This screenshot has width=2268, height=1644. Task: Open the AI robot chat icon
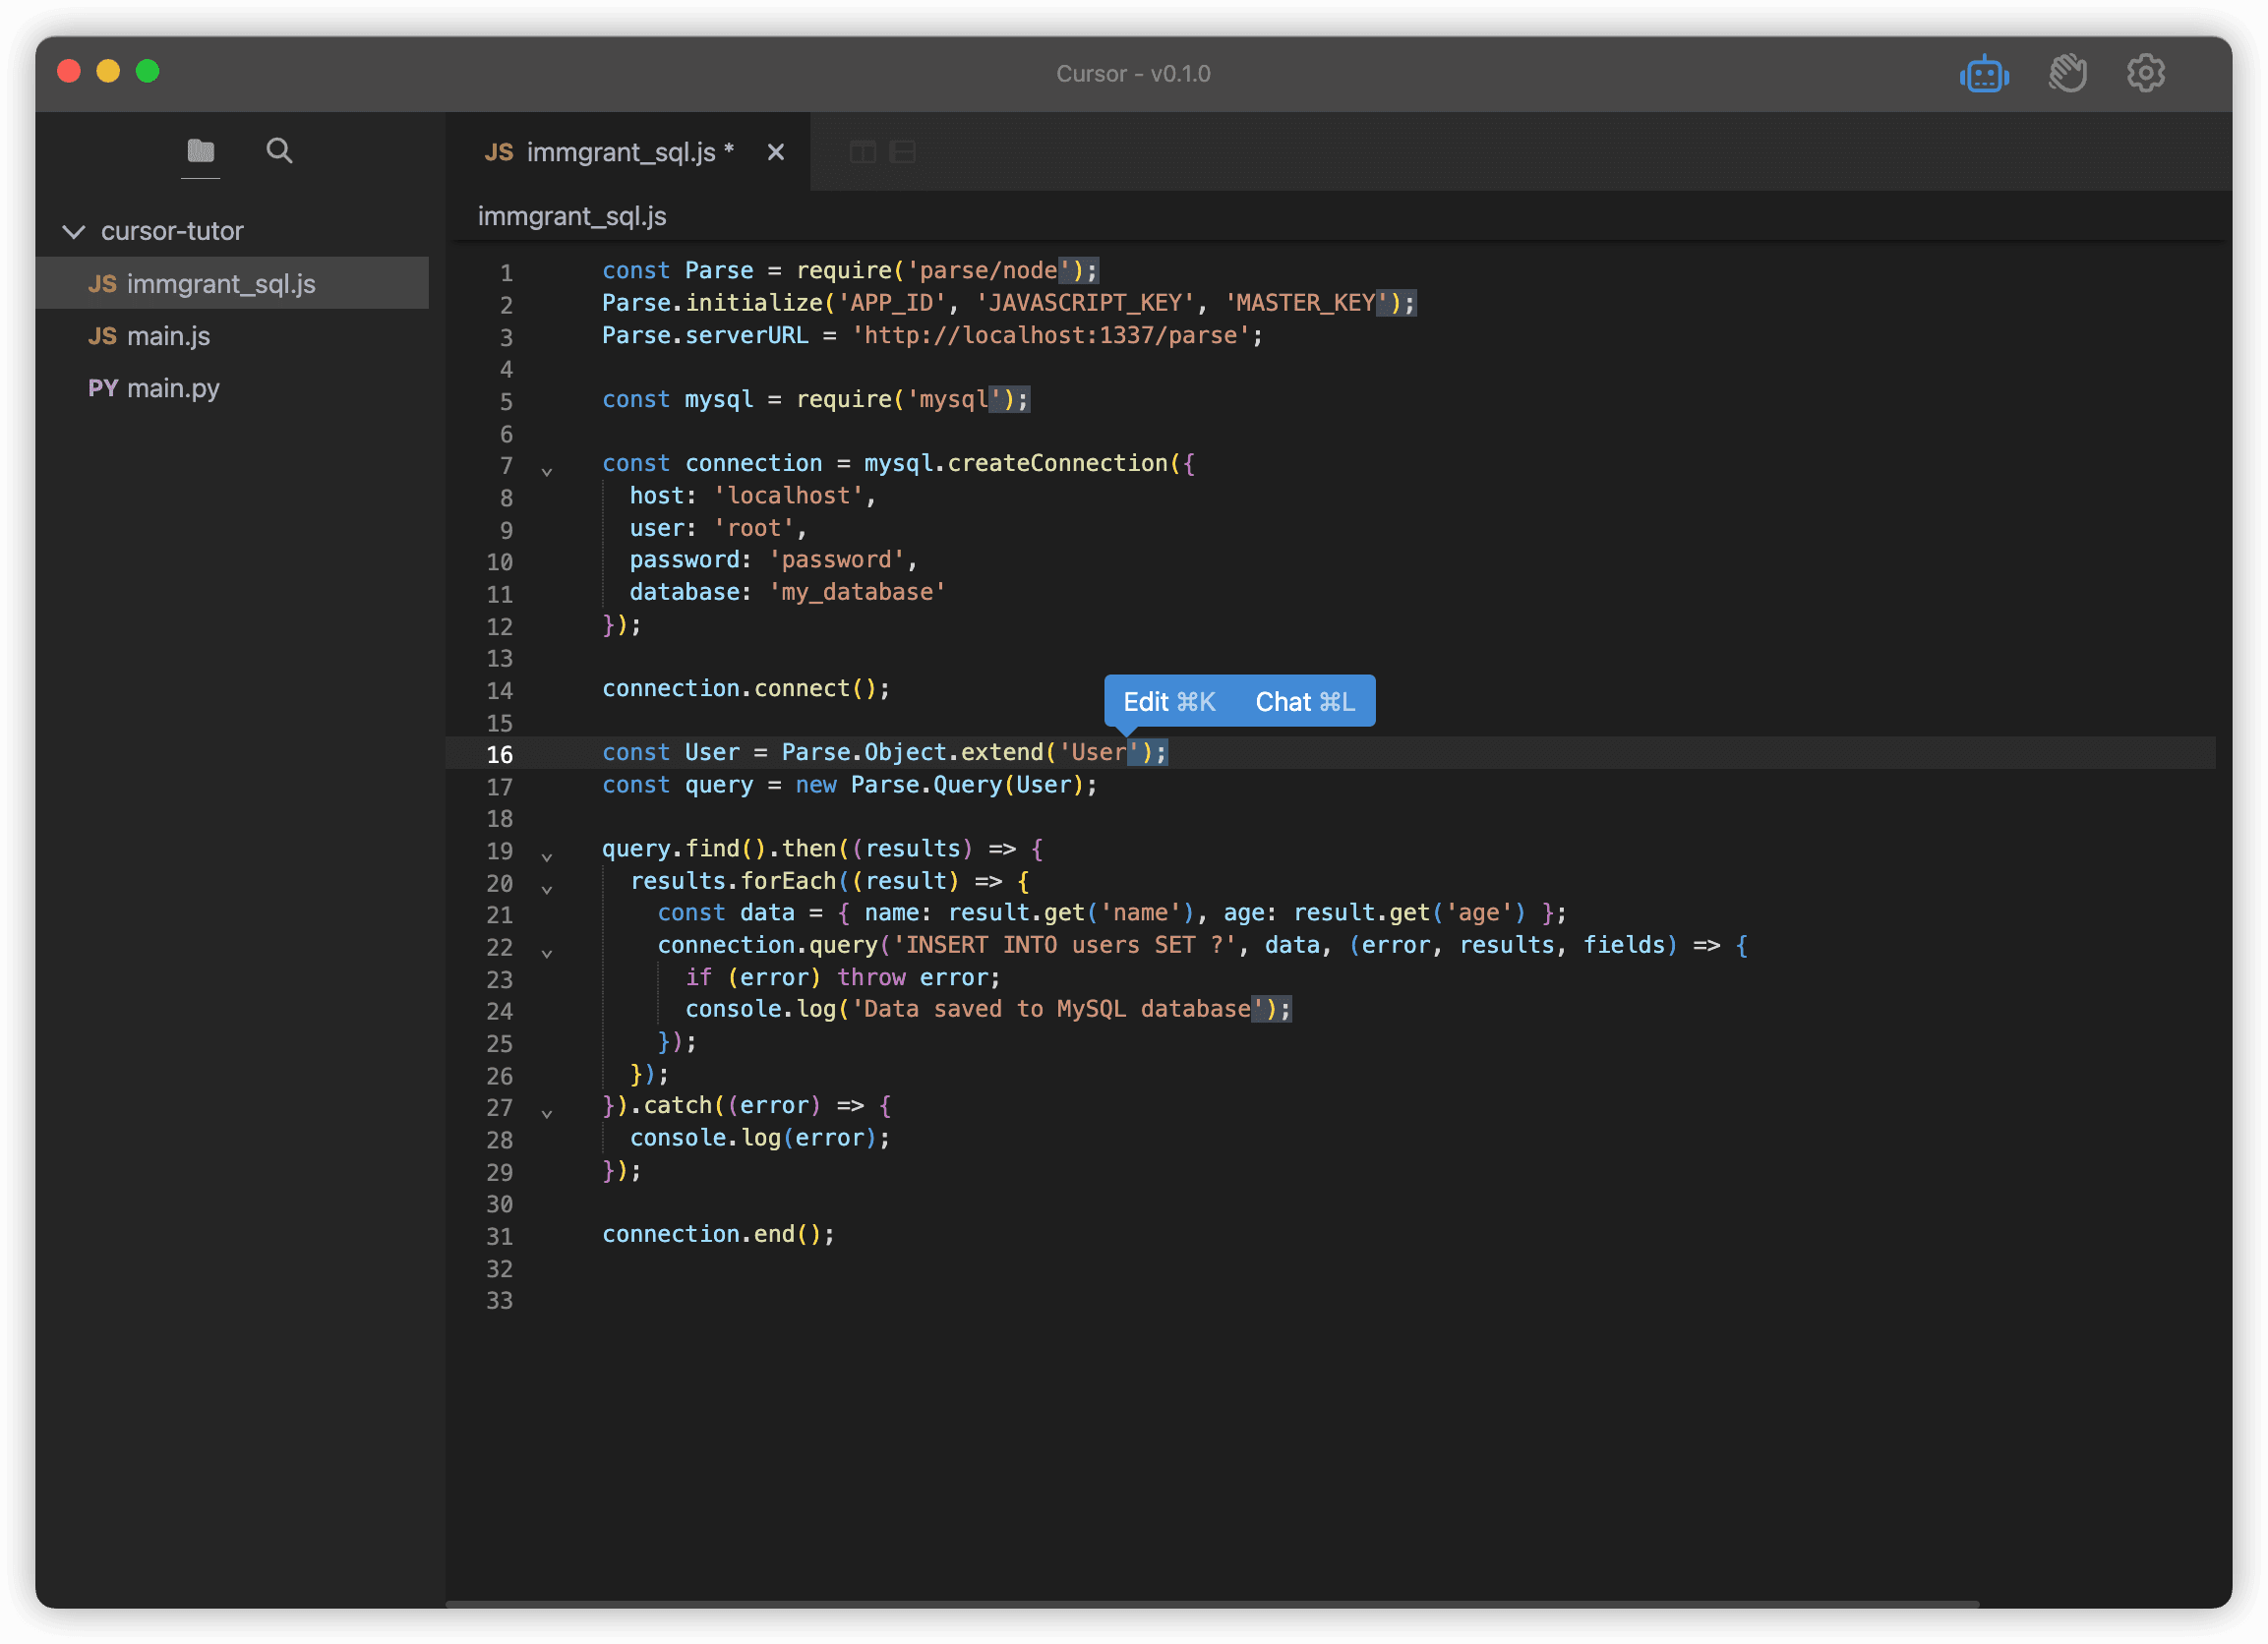[x=1984, y=74]
